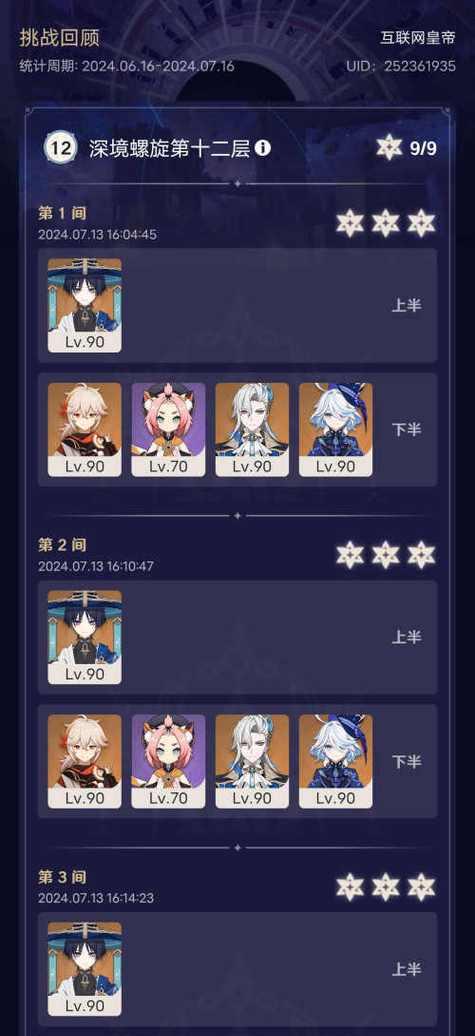Tap the UID 252361935 text

click(x=401, y=67)
